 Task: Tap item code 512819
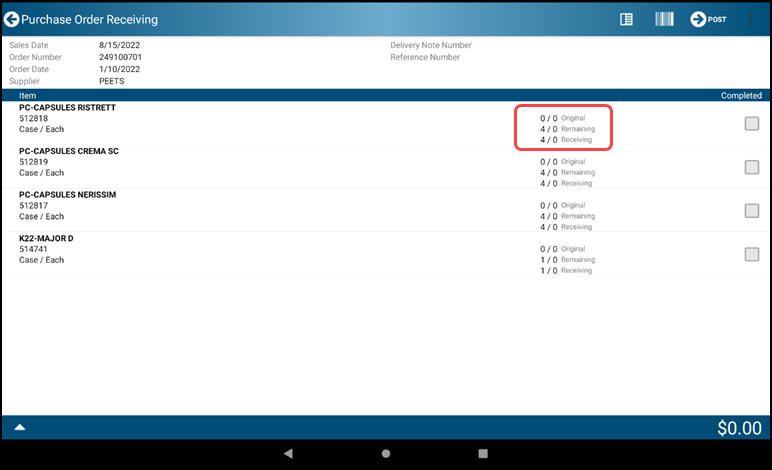pos(33,162)
